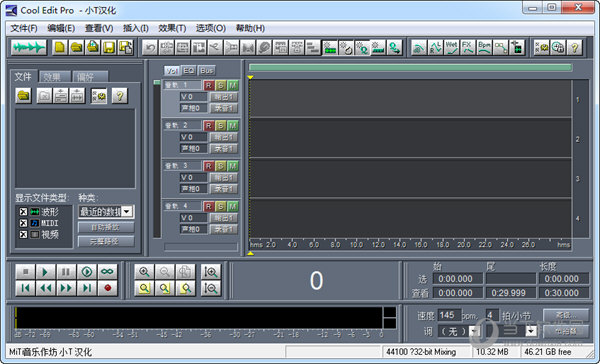
Task: Click the open-file folder icon in the file panel
Action: 24,96
